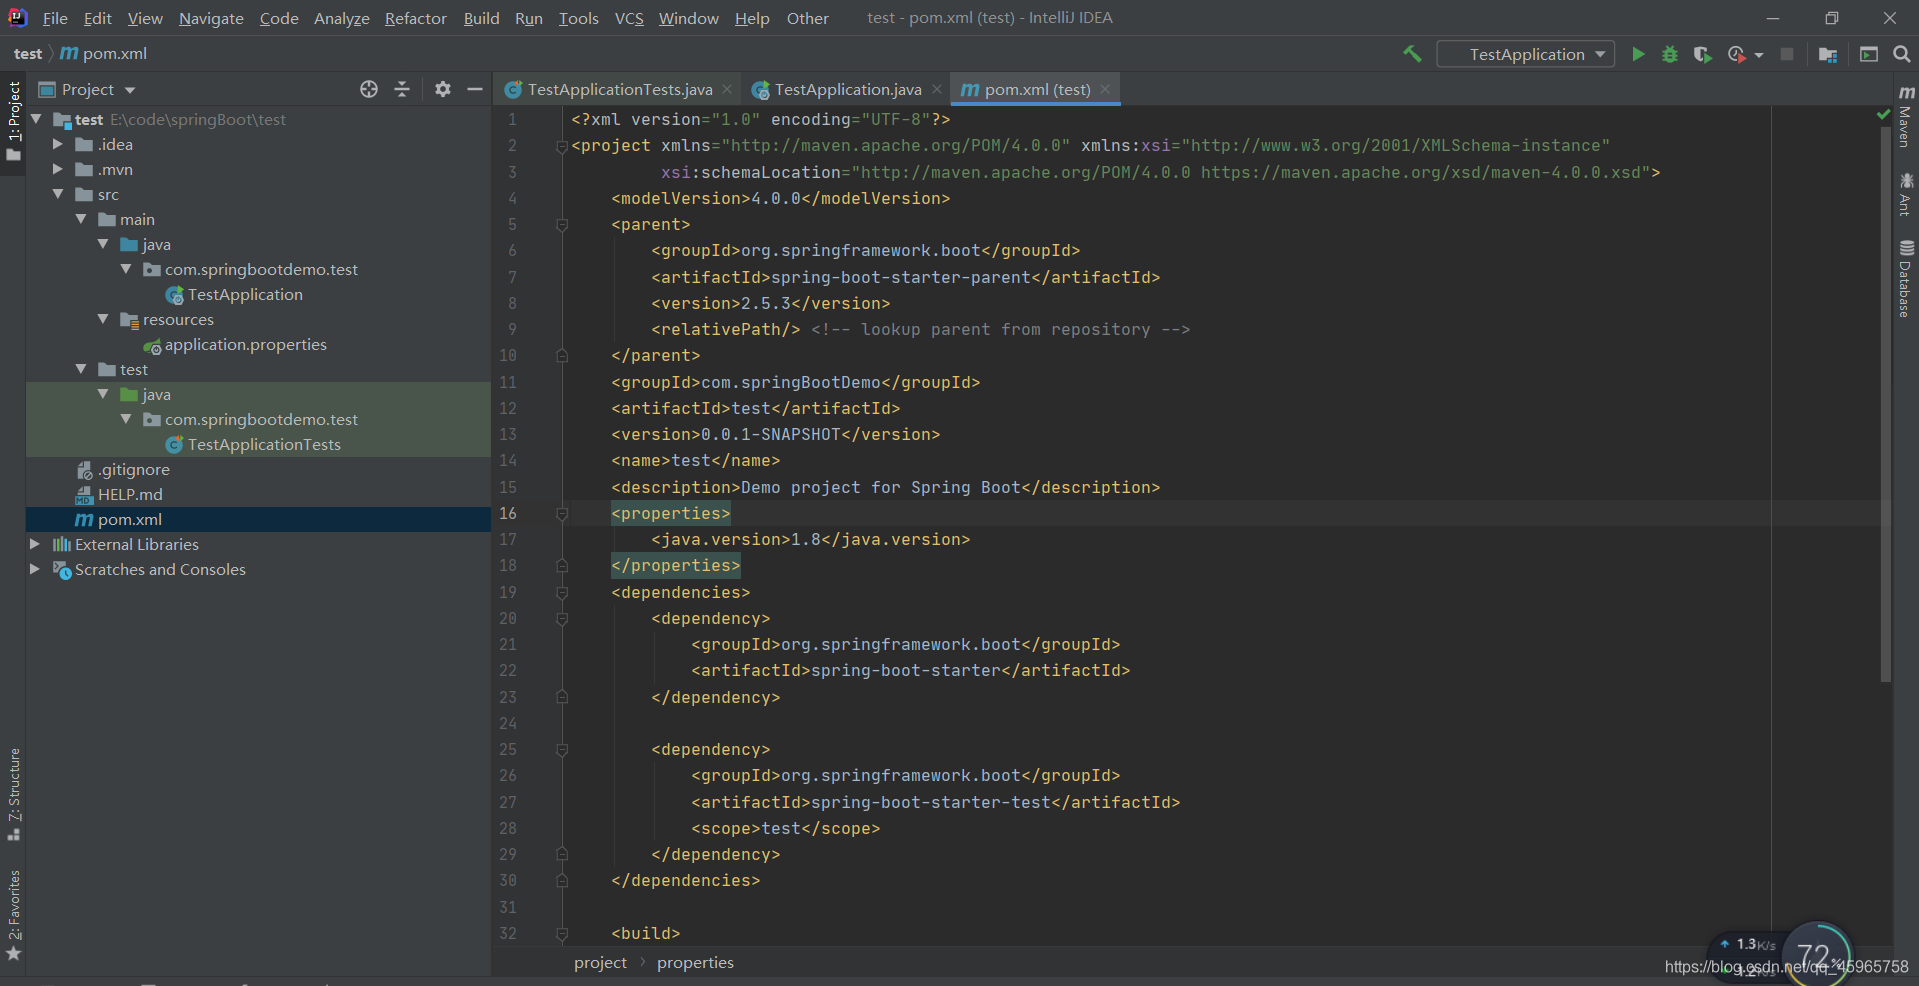Select HELP.md file

click(x=130, y=494)
